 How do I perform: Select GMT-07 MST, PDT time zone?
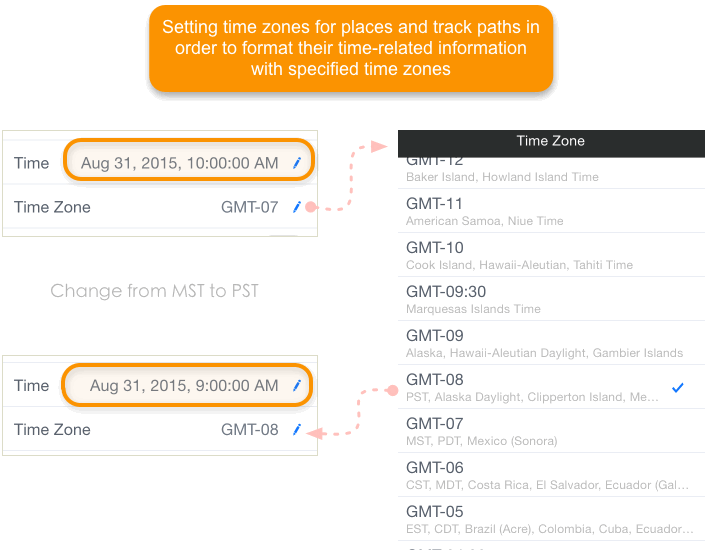click(551, 431)
